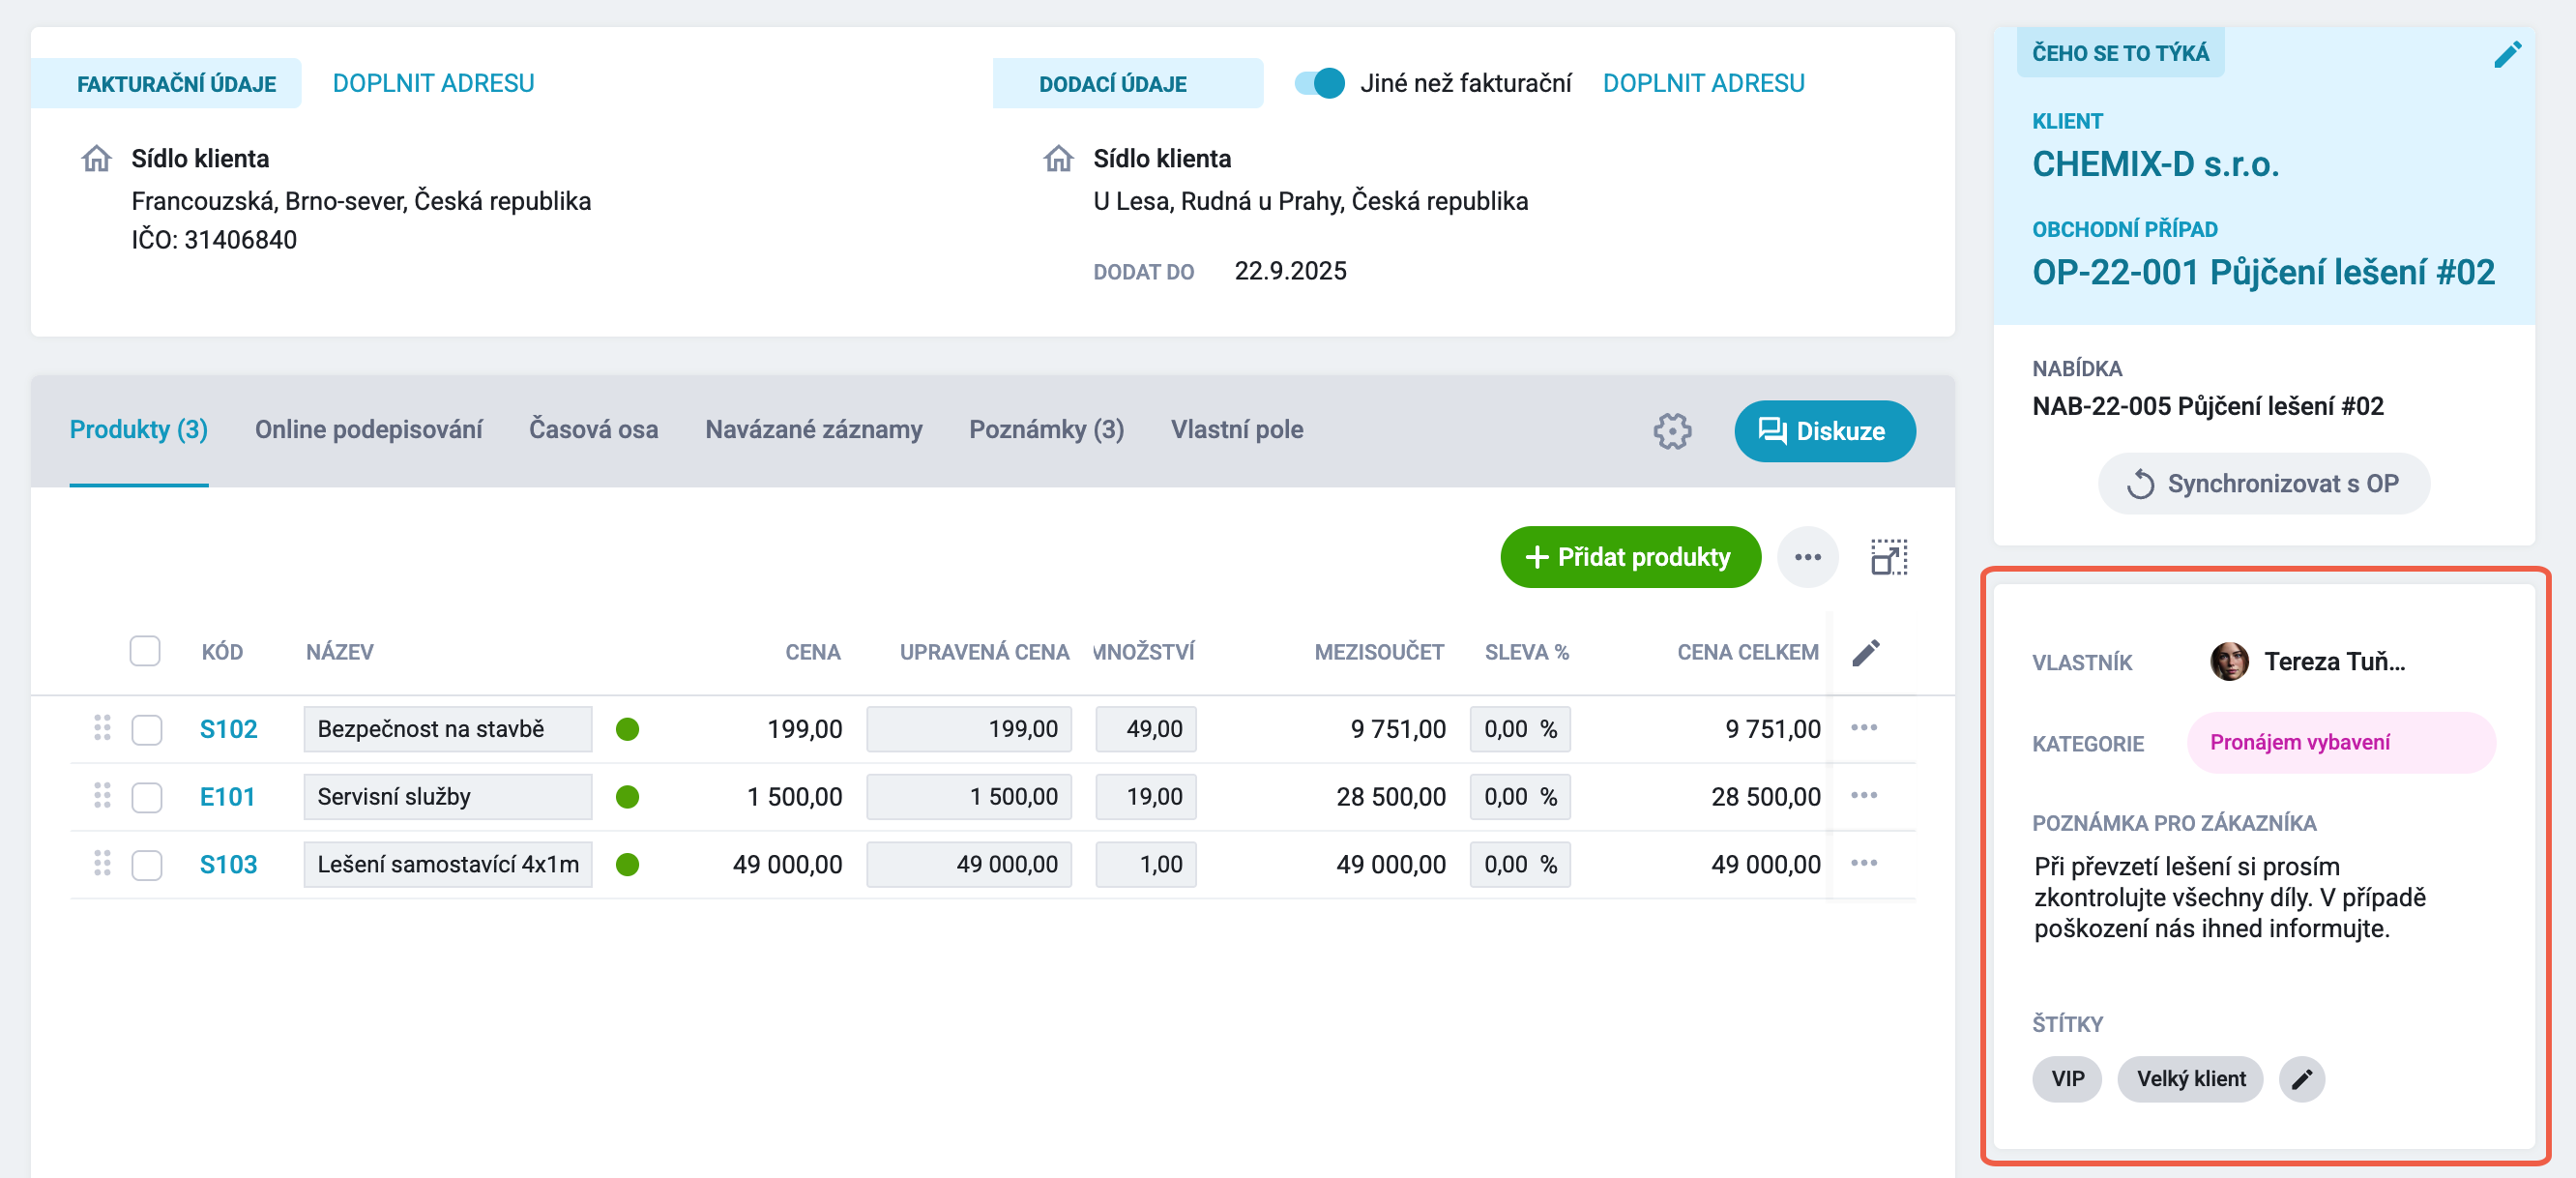
Task: Open more options beside Přidat produkty
Action: [x=1807, y=557]
